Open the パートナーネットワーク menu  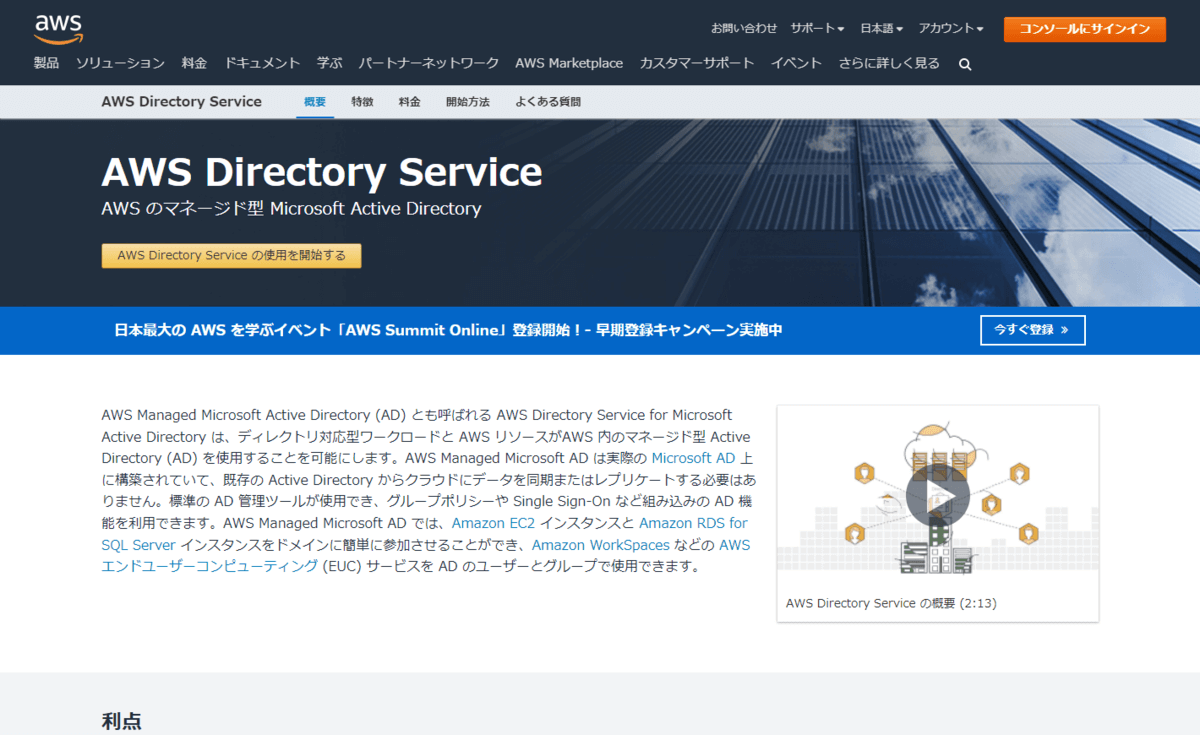tap(428, 63)
